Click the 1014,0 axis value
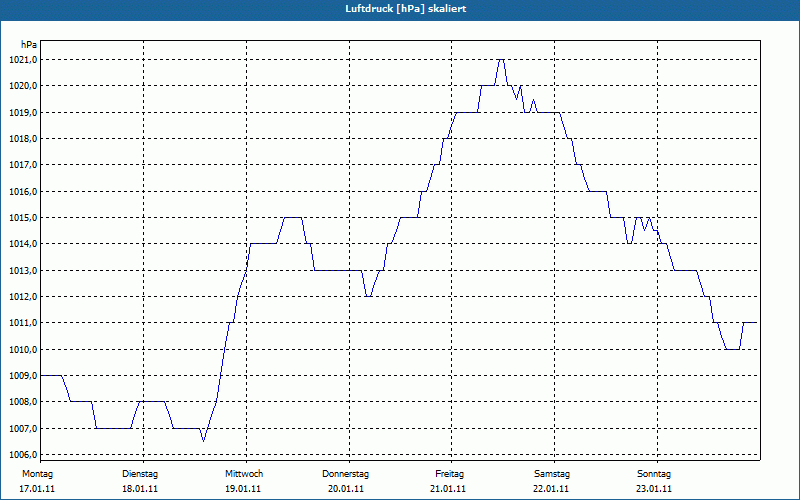 coord(23,244)
